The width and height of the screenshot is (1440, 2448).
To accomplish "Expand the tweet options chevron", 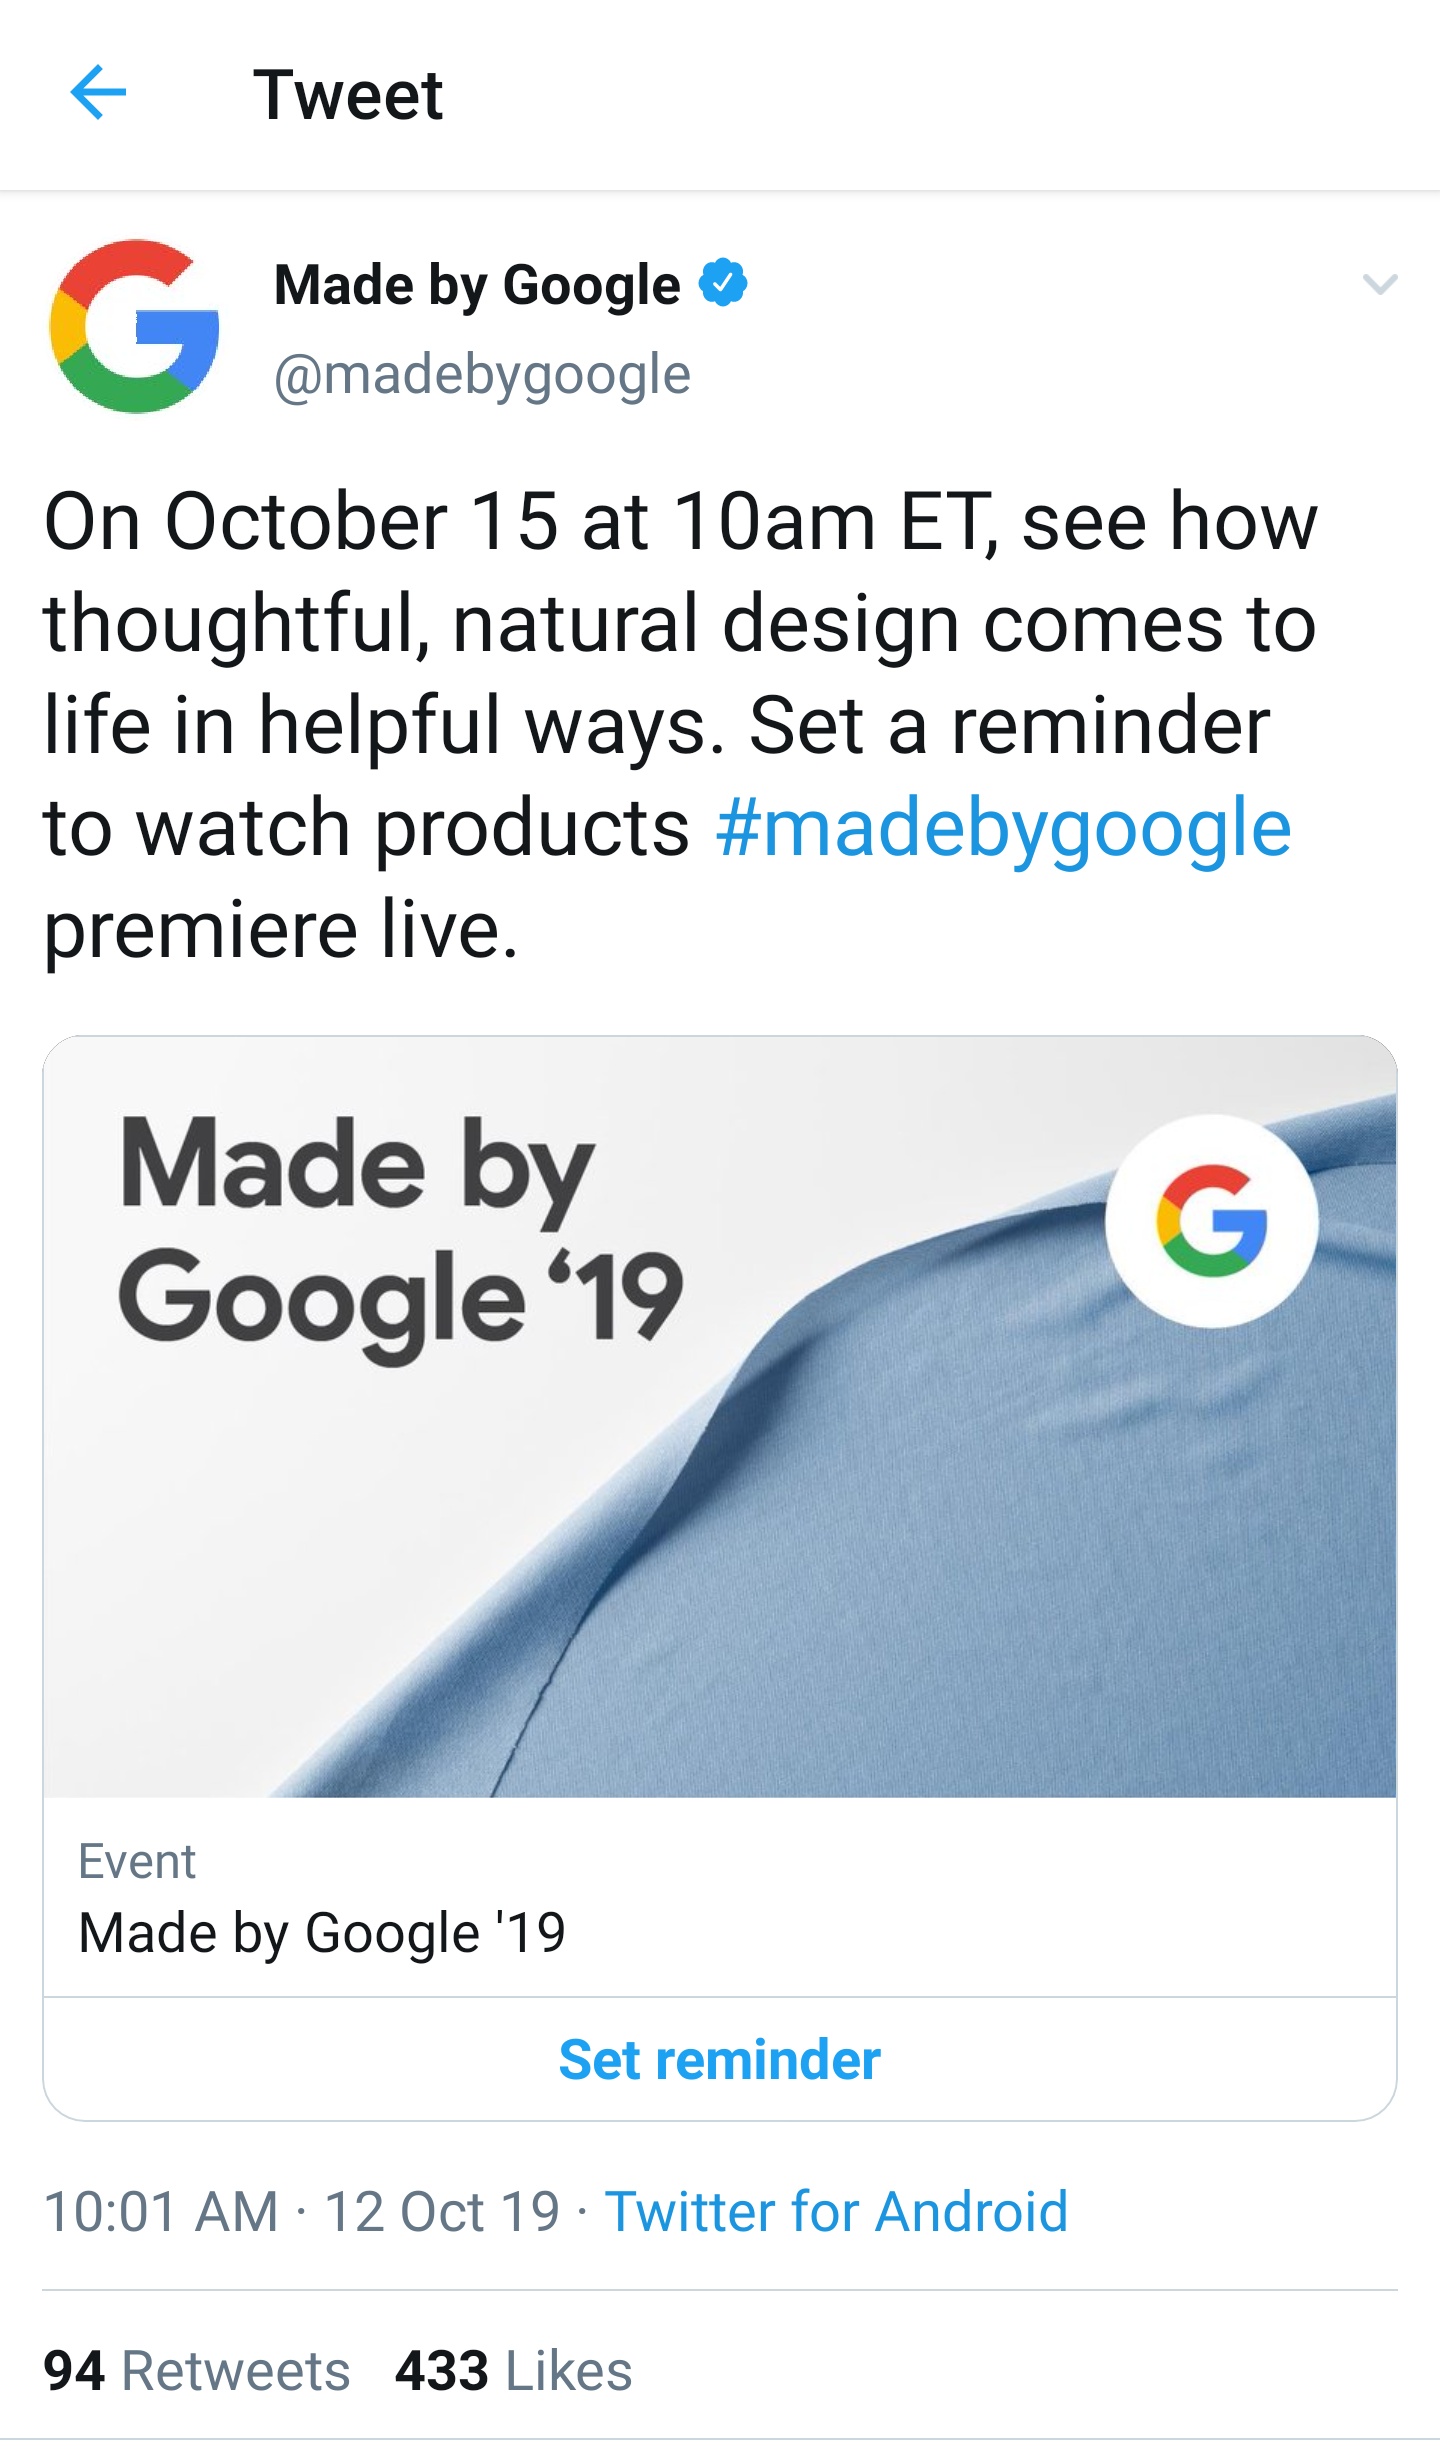I will click(1379, 285).
